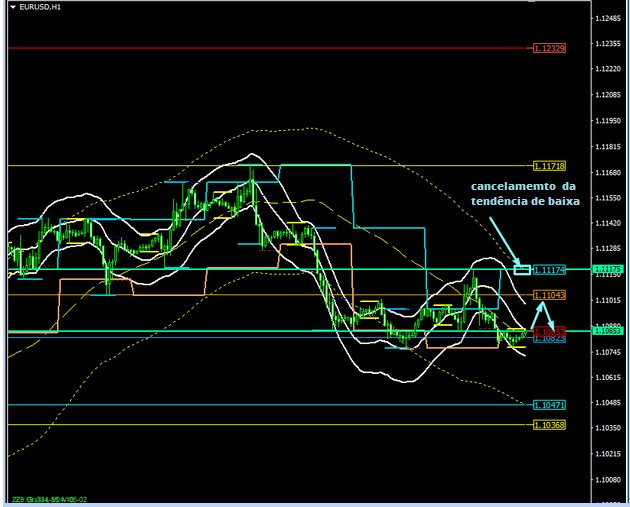Viewport: 630px width, 507px height.
Task: Click the upward arrow under the 1.11043 label
Action: [538, 311]
